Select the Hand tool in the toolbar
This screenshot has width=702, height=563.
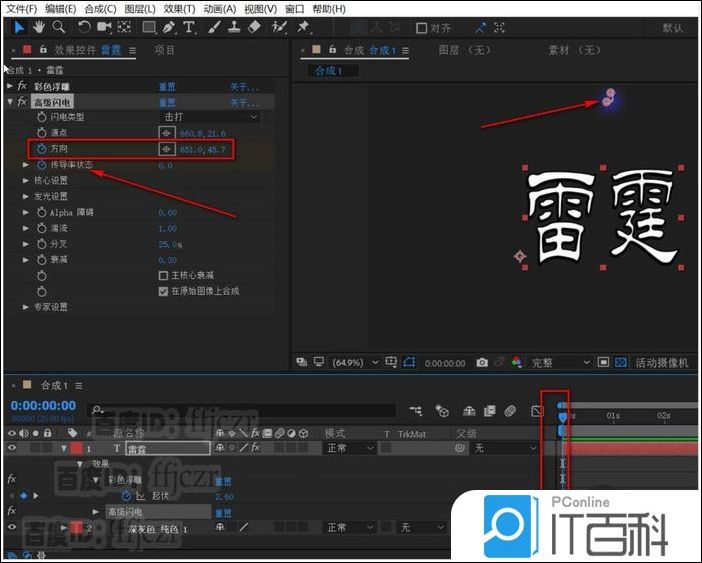39,27
